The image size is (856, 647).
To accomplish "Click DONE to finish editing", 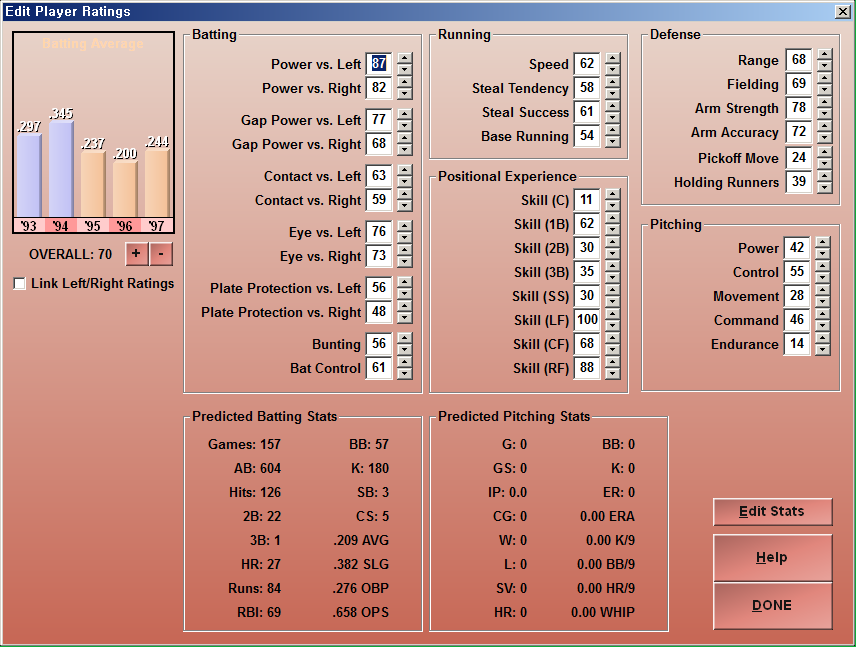I will [772, 605].
